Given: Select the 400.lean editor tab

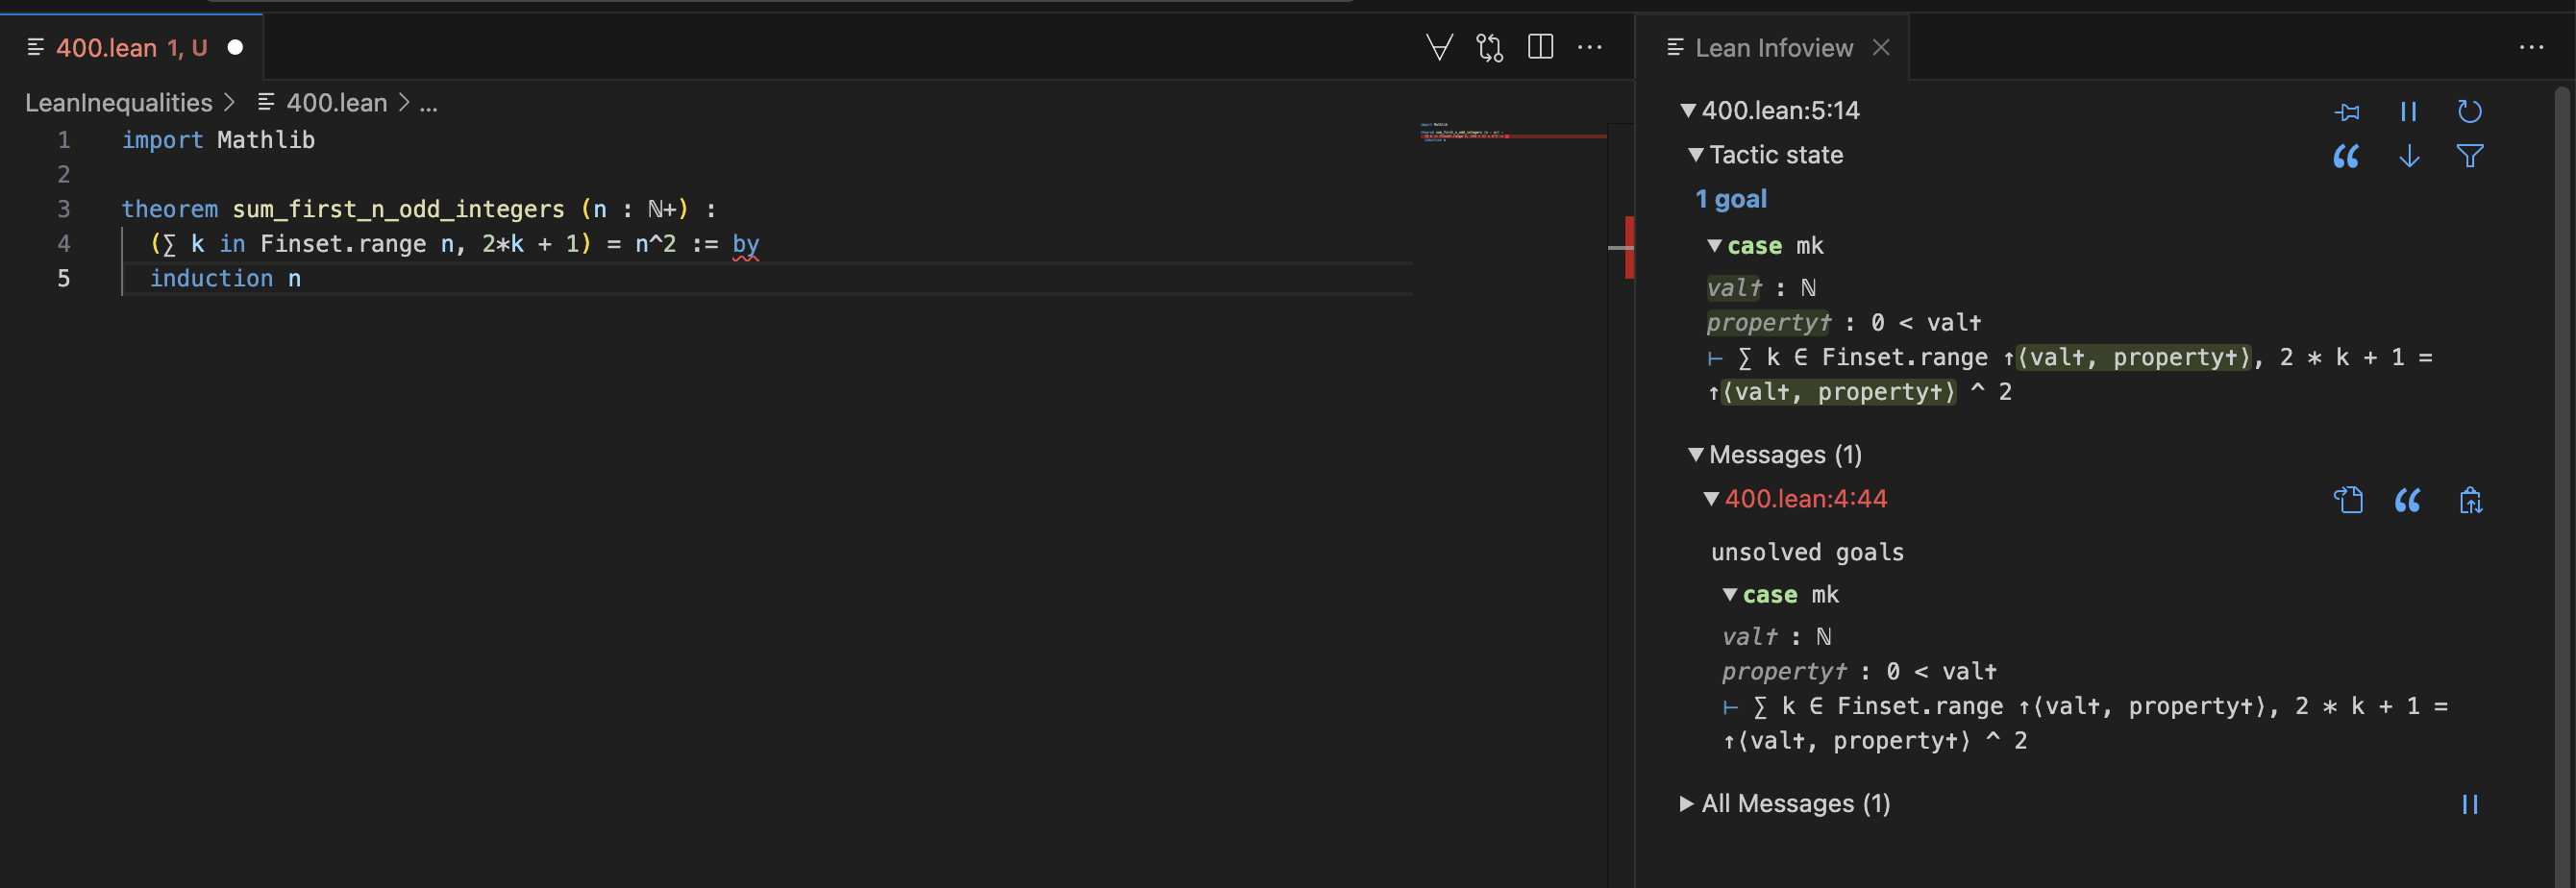Looking at the screenshot, I should (x=131, y=47).
